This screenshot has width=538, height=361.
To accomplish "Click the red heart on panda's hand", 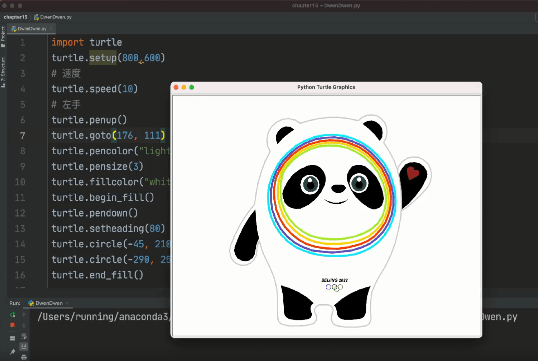I will point(413,173).
